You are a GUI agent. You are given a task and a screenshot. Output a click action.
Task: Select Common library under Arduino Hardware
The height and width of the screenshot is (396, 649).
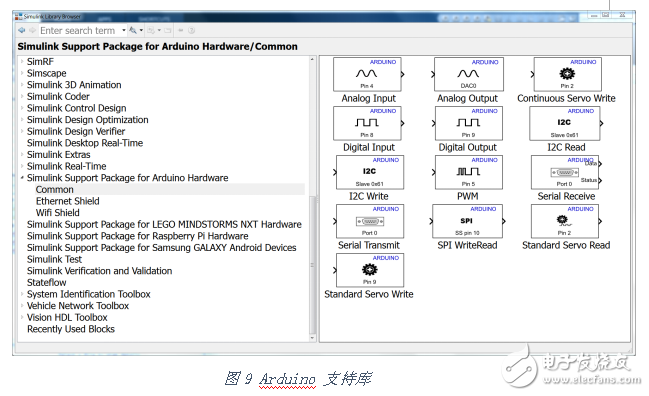tap(55, 190)
